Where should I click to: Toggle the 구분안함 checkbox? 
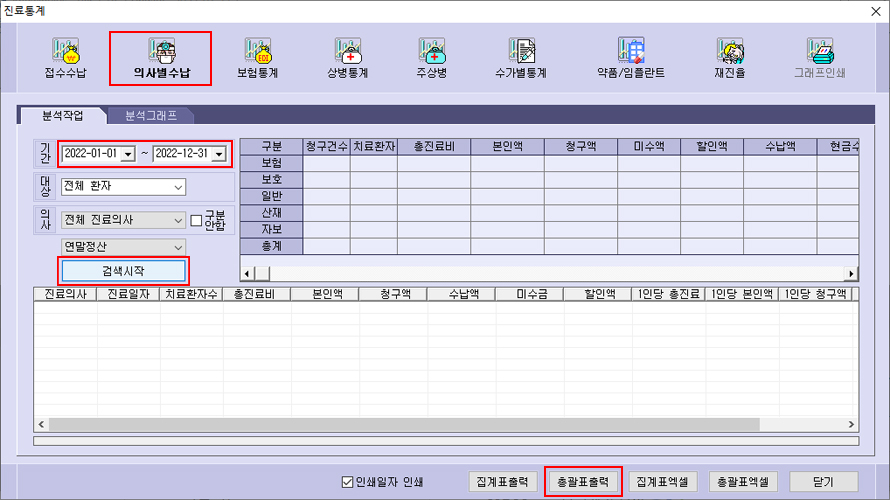click(x=196, y=220)
